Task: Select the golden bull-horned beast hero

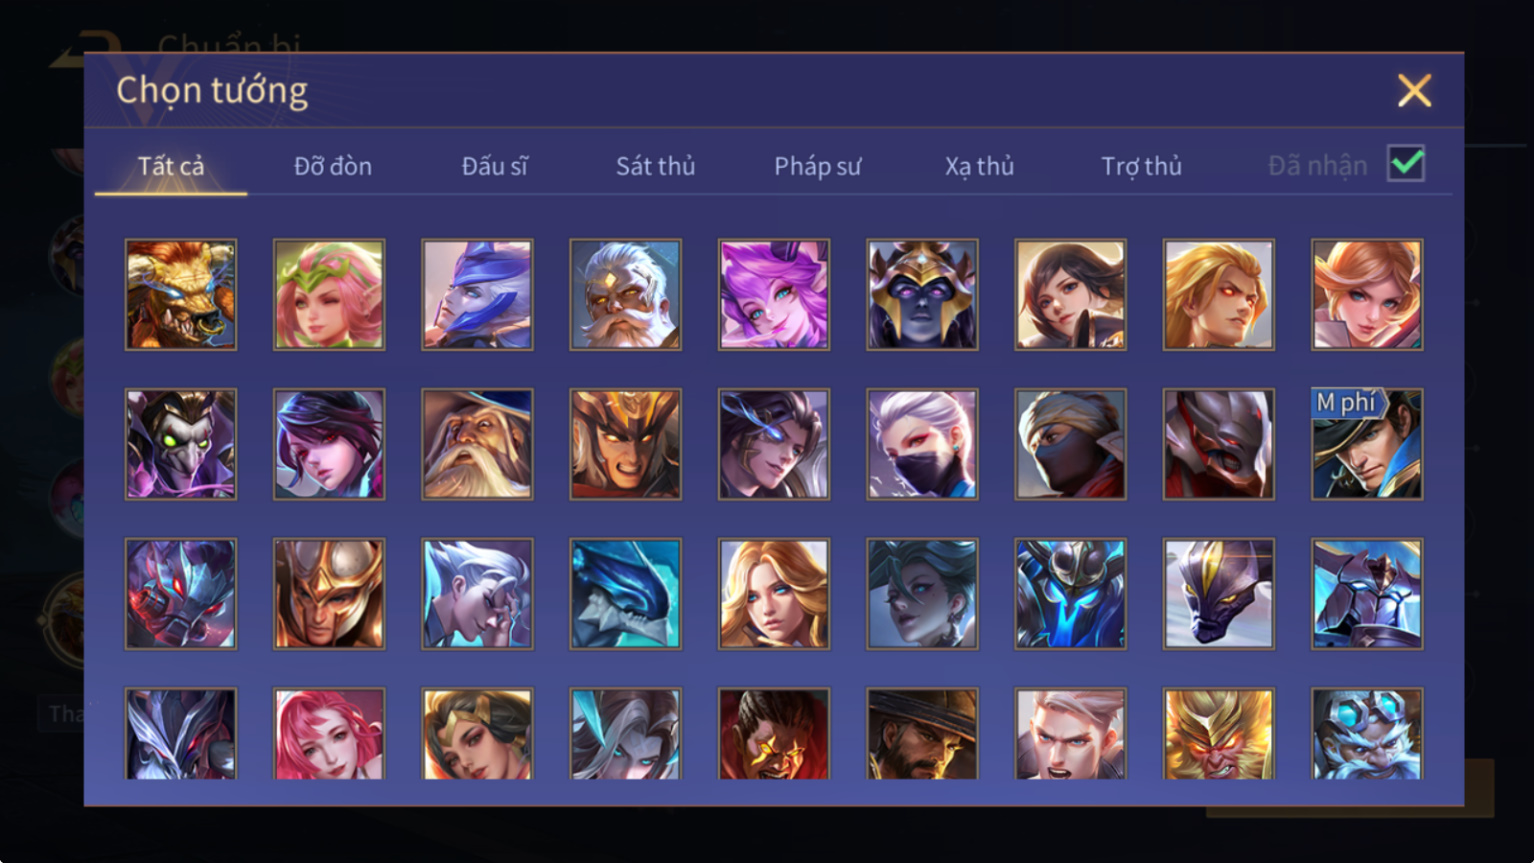Action: (181, 295)
